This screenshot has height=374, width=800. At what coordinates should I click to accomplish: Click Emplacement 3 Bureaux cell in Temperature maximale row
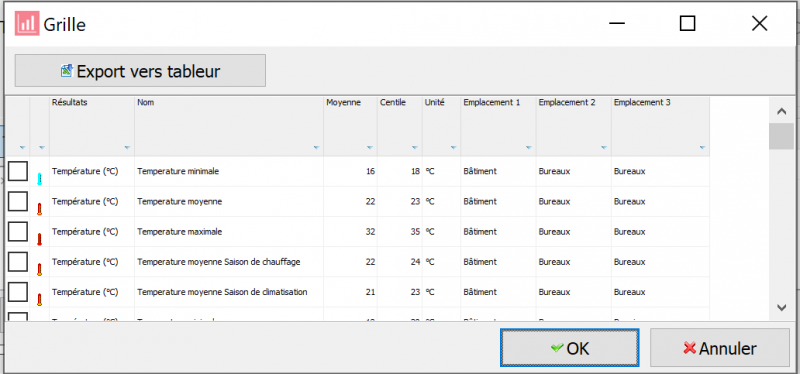[x=661, y=232]
